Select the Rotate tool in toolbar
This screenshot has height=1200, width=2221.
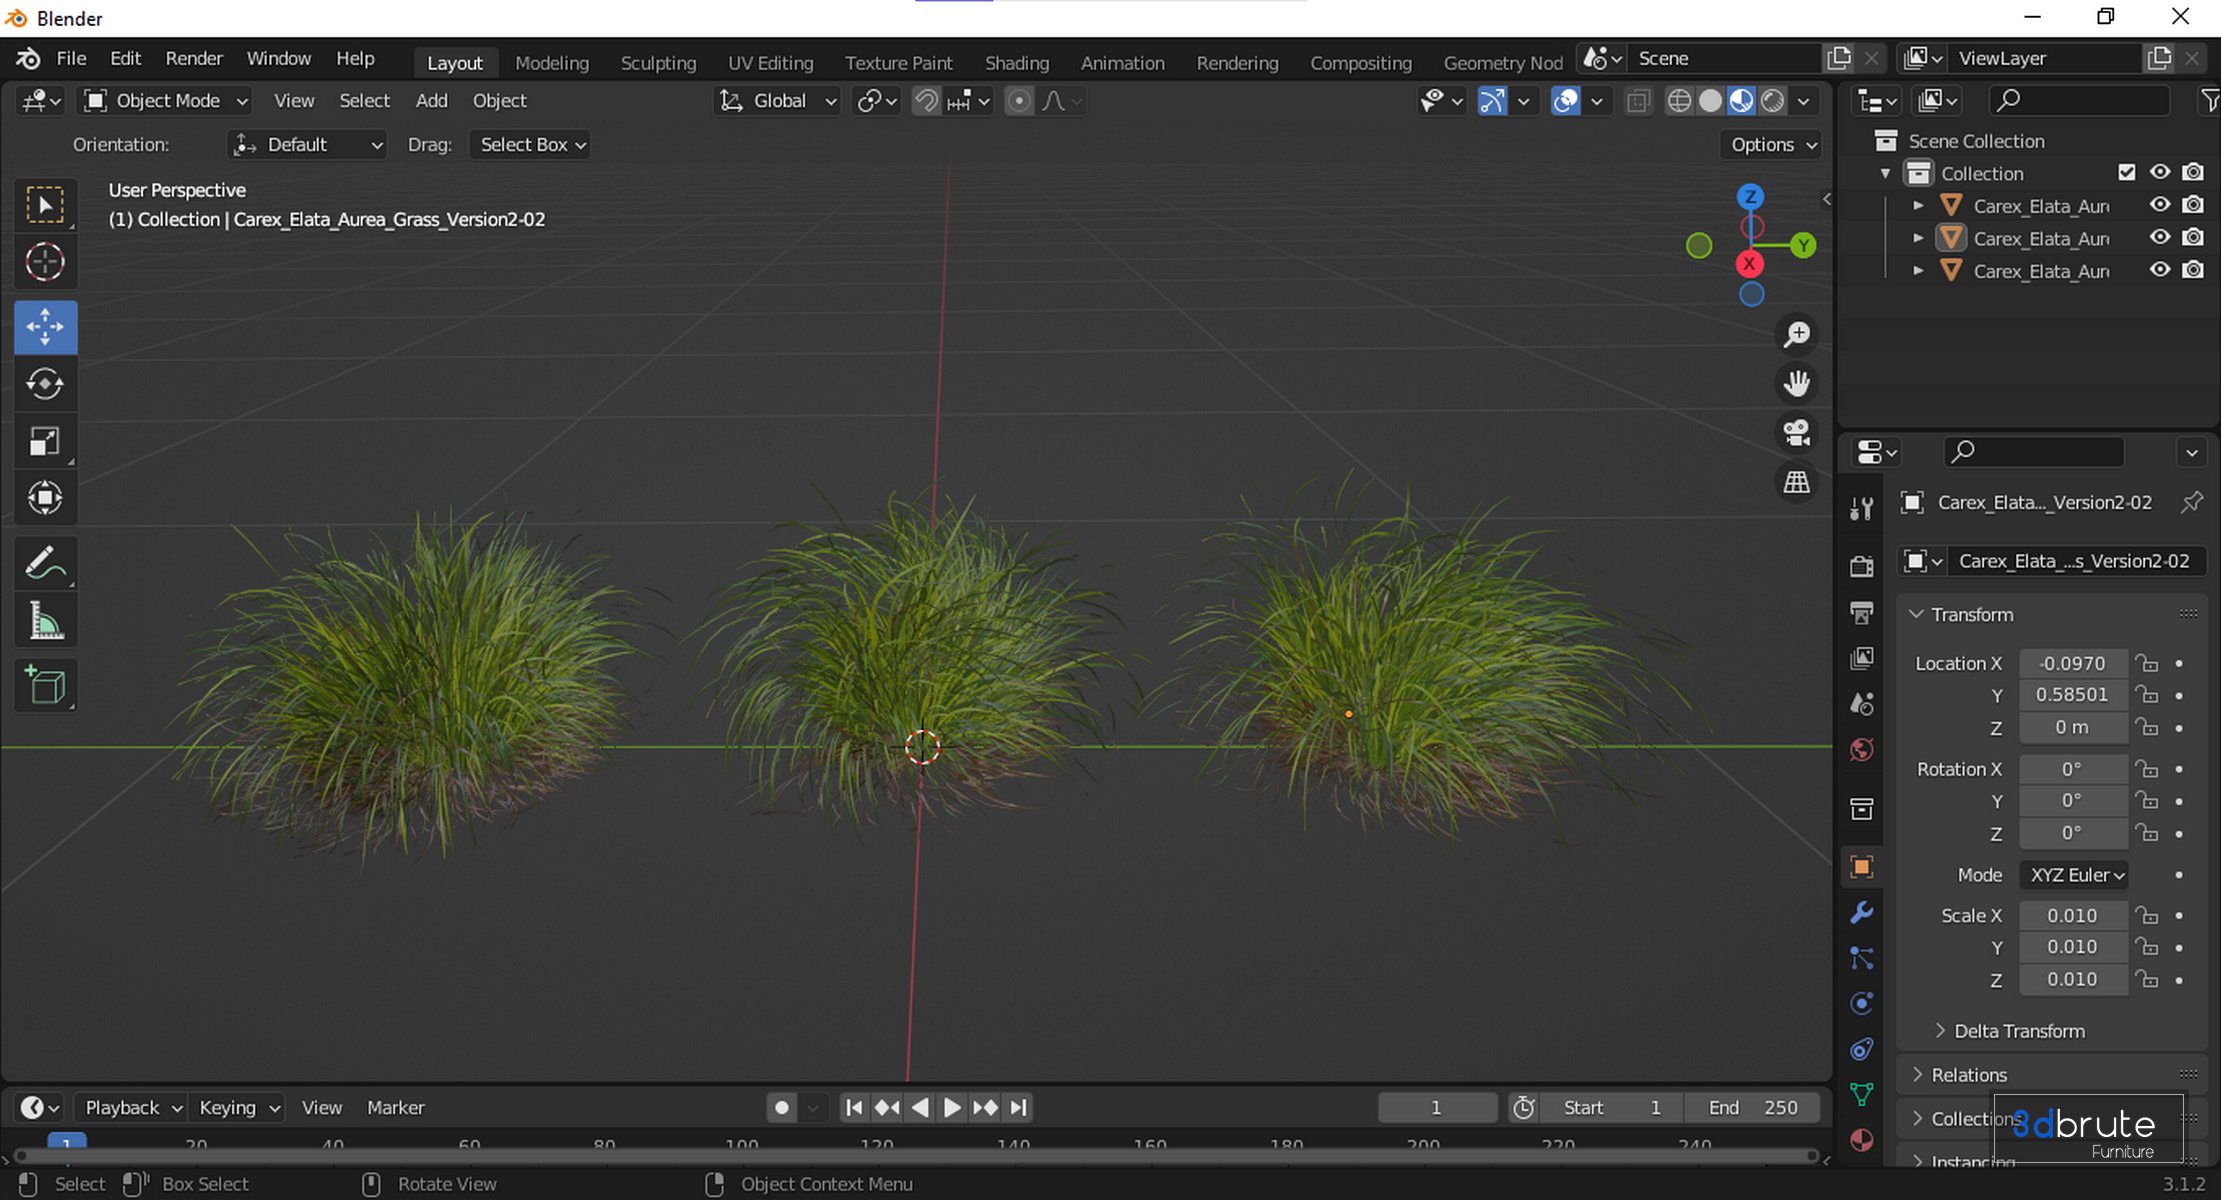click(x=45, y=384)
